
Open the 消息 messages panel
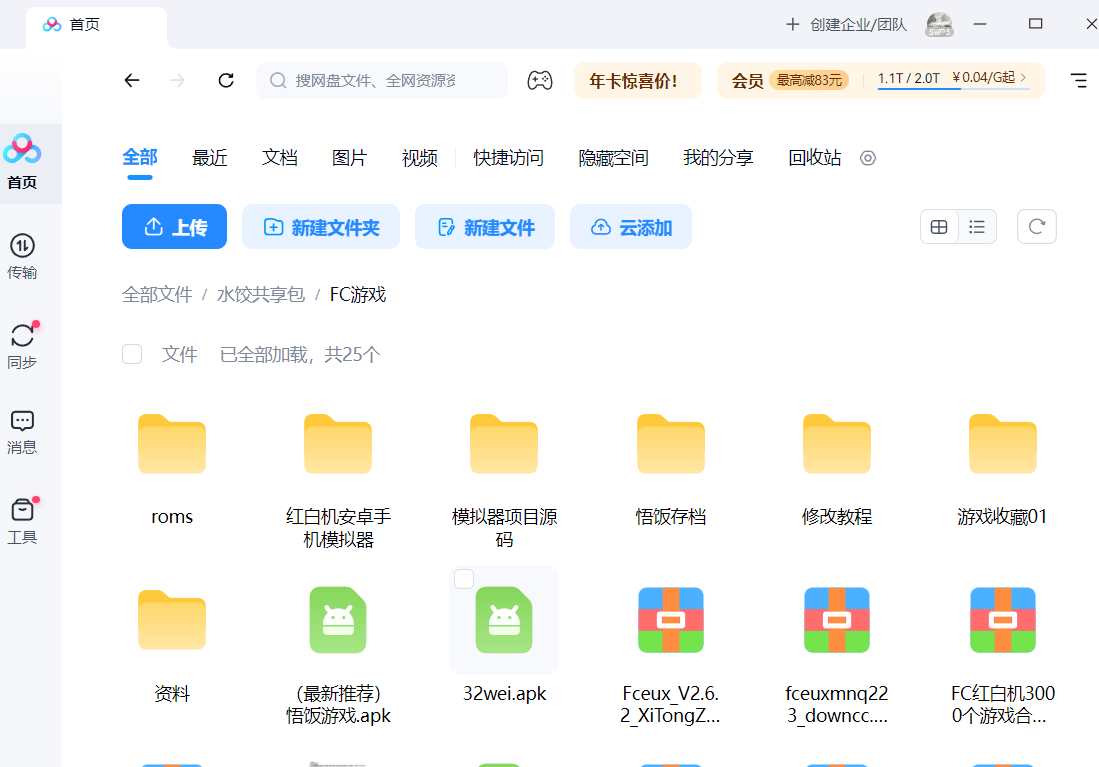(x=22, y=433)
